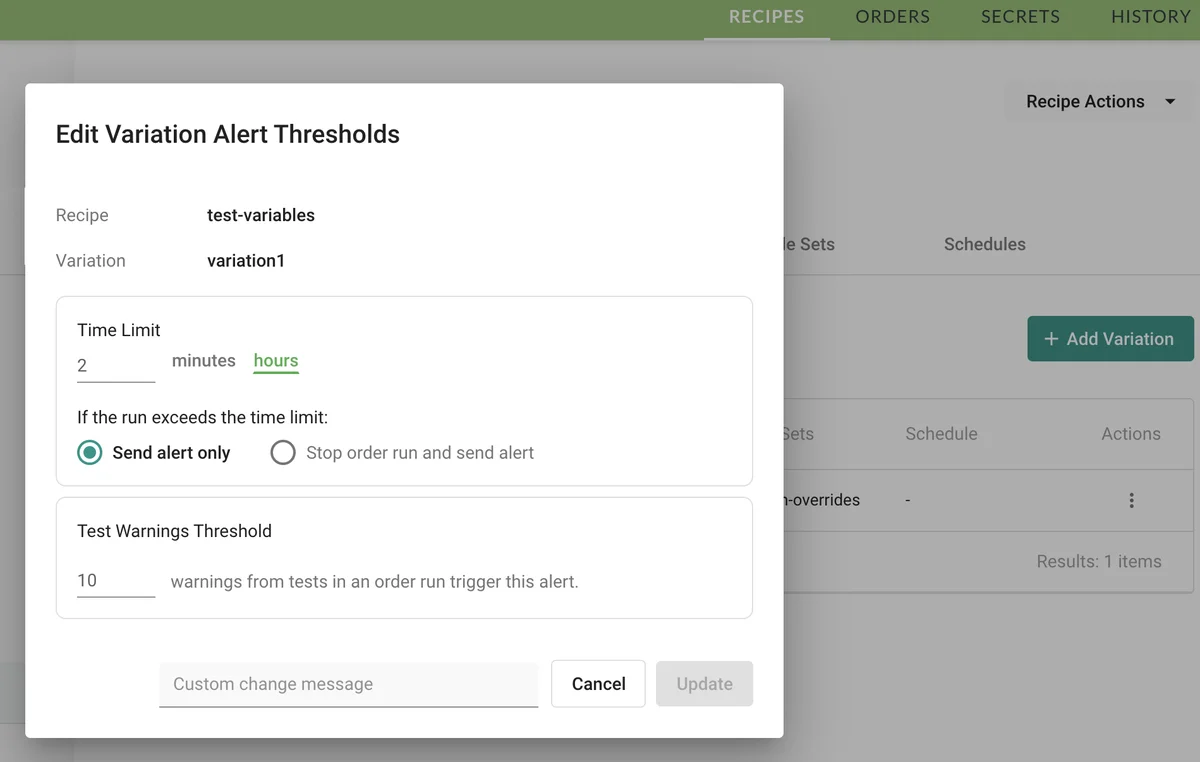Choose 'Stop order run and send alert'
Viewport: 1200px width, 762px height.
point(283,453)
